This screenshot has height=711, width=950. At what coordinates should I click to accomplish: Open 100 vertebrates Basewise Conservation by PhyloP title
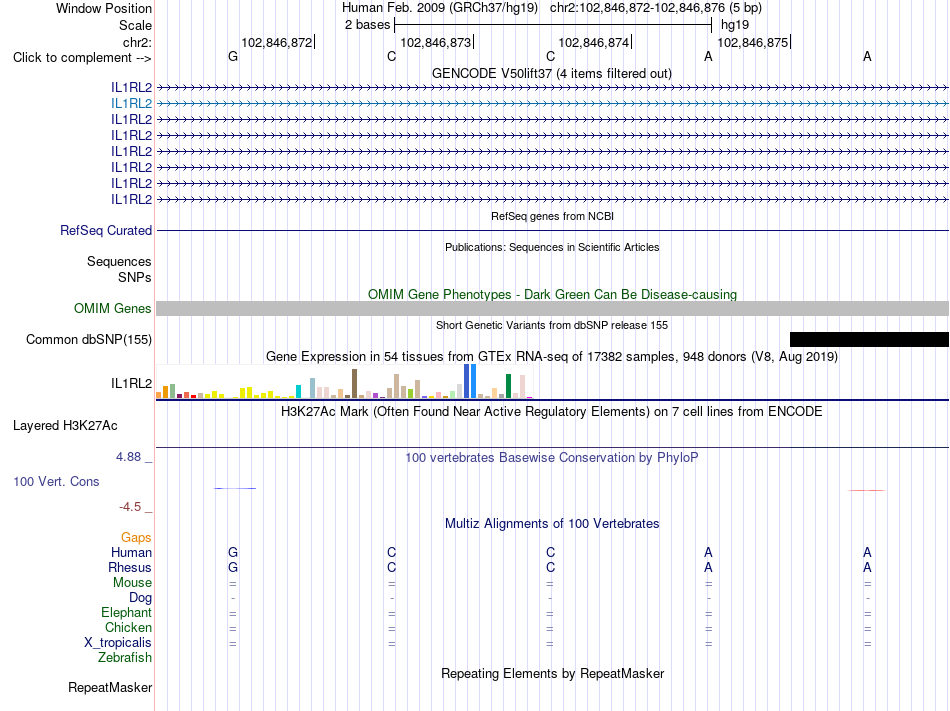[x=552, y=458]
